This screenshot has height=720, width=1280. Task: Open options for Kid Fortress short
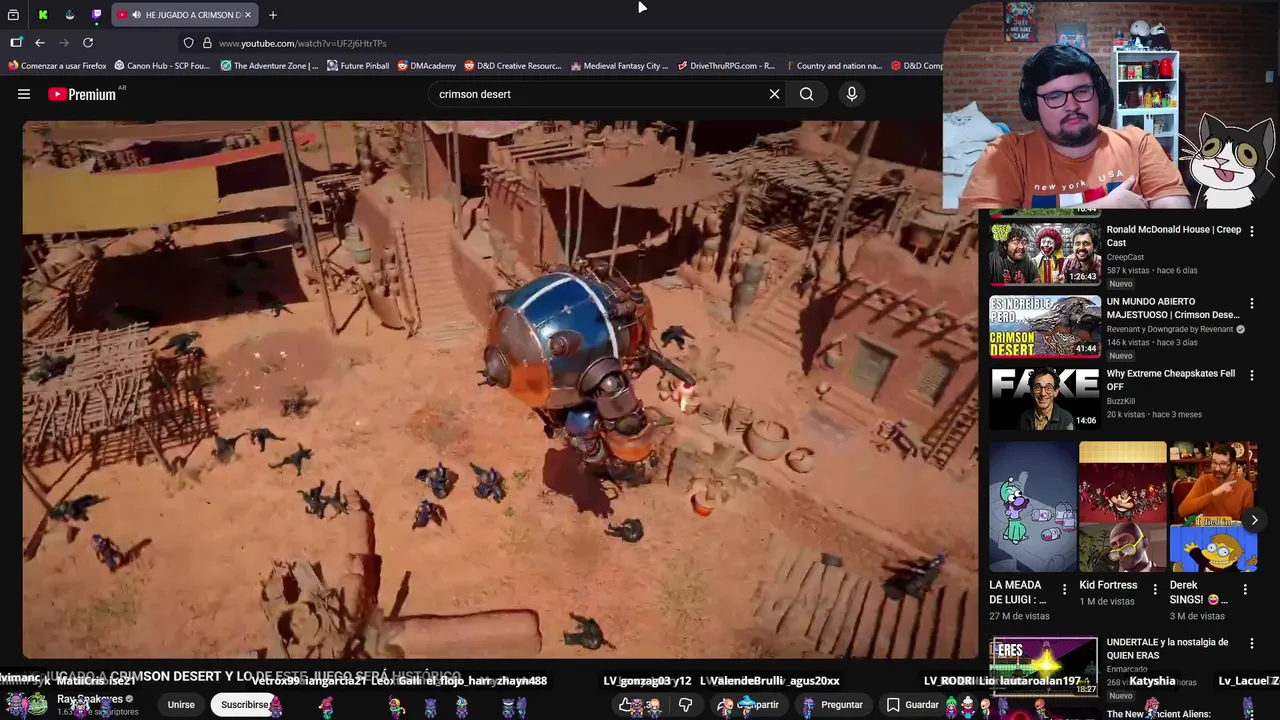click(x=1155, y=589)
